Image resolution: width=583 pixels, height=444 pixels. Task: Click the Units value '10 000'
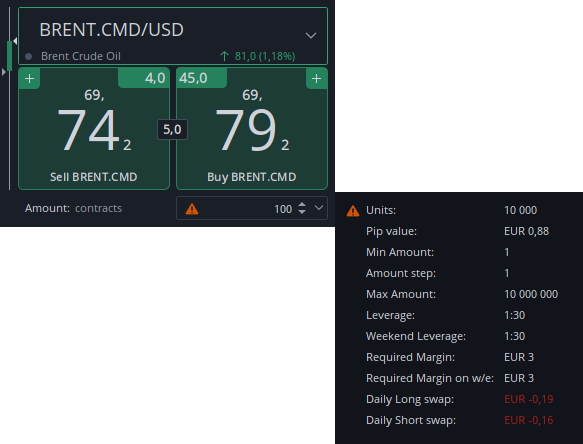pyautogui.click(x=521, y=210)
